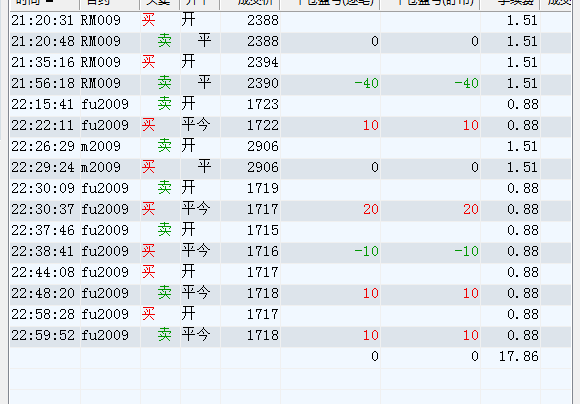The height and width of the screenshot is (404, 580).
Task: Click the green 卖 in the 21:20:48 row
Action: (x=165, y=41)
